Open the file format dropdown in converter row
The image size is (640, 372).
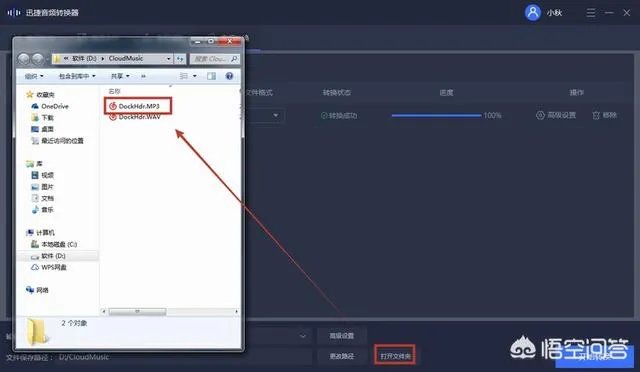coord(276,116)
